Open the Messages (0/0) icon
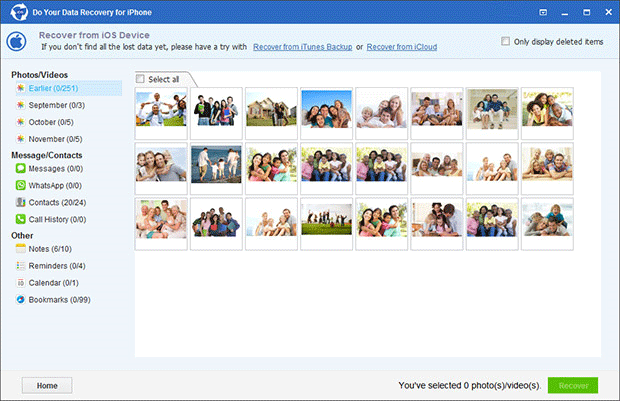 point(20,169)
